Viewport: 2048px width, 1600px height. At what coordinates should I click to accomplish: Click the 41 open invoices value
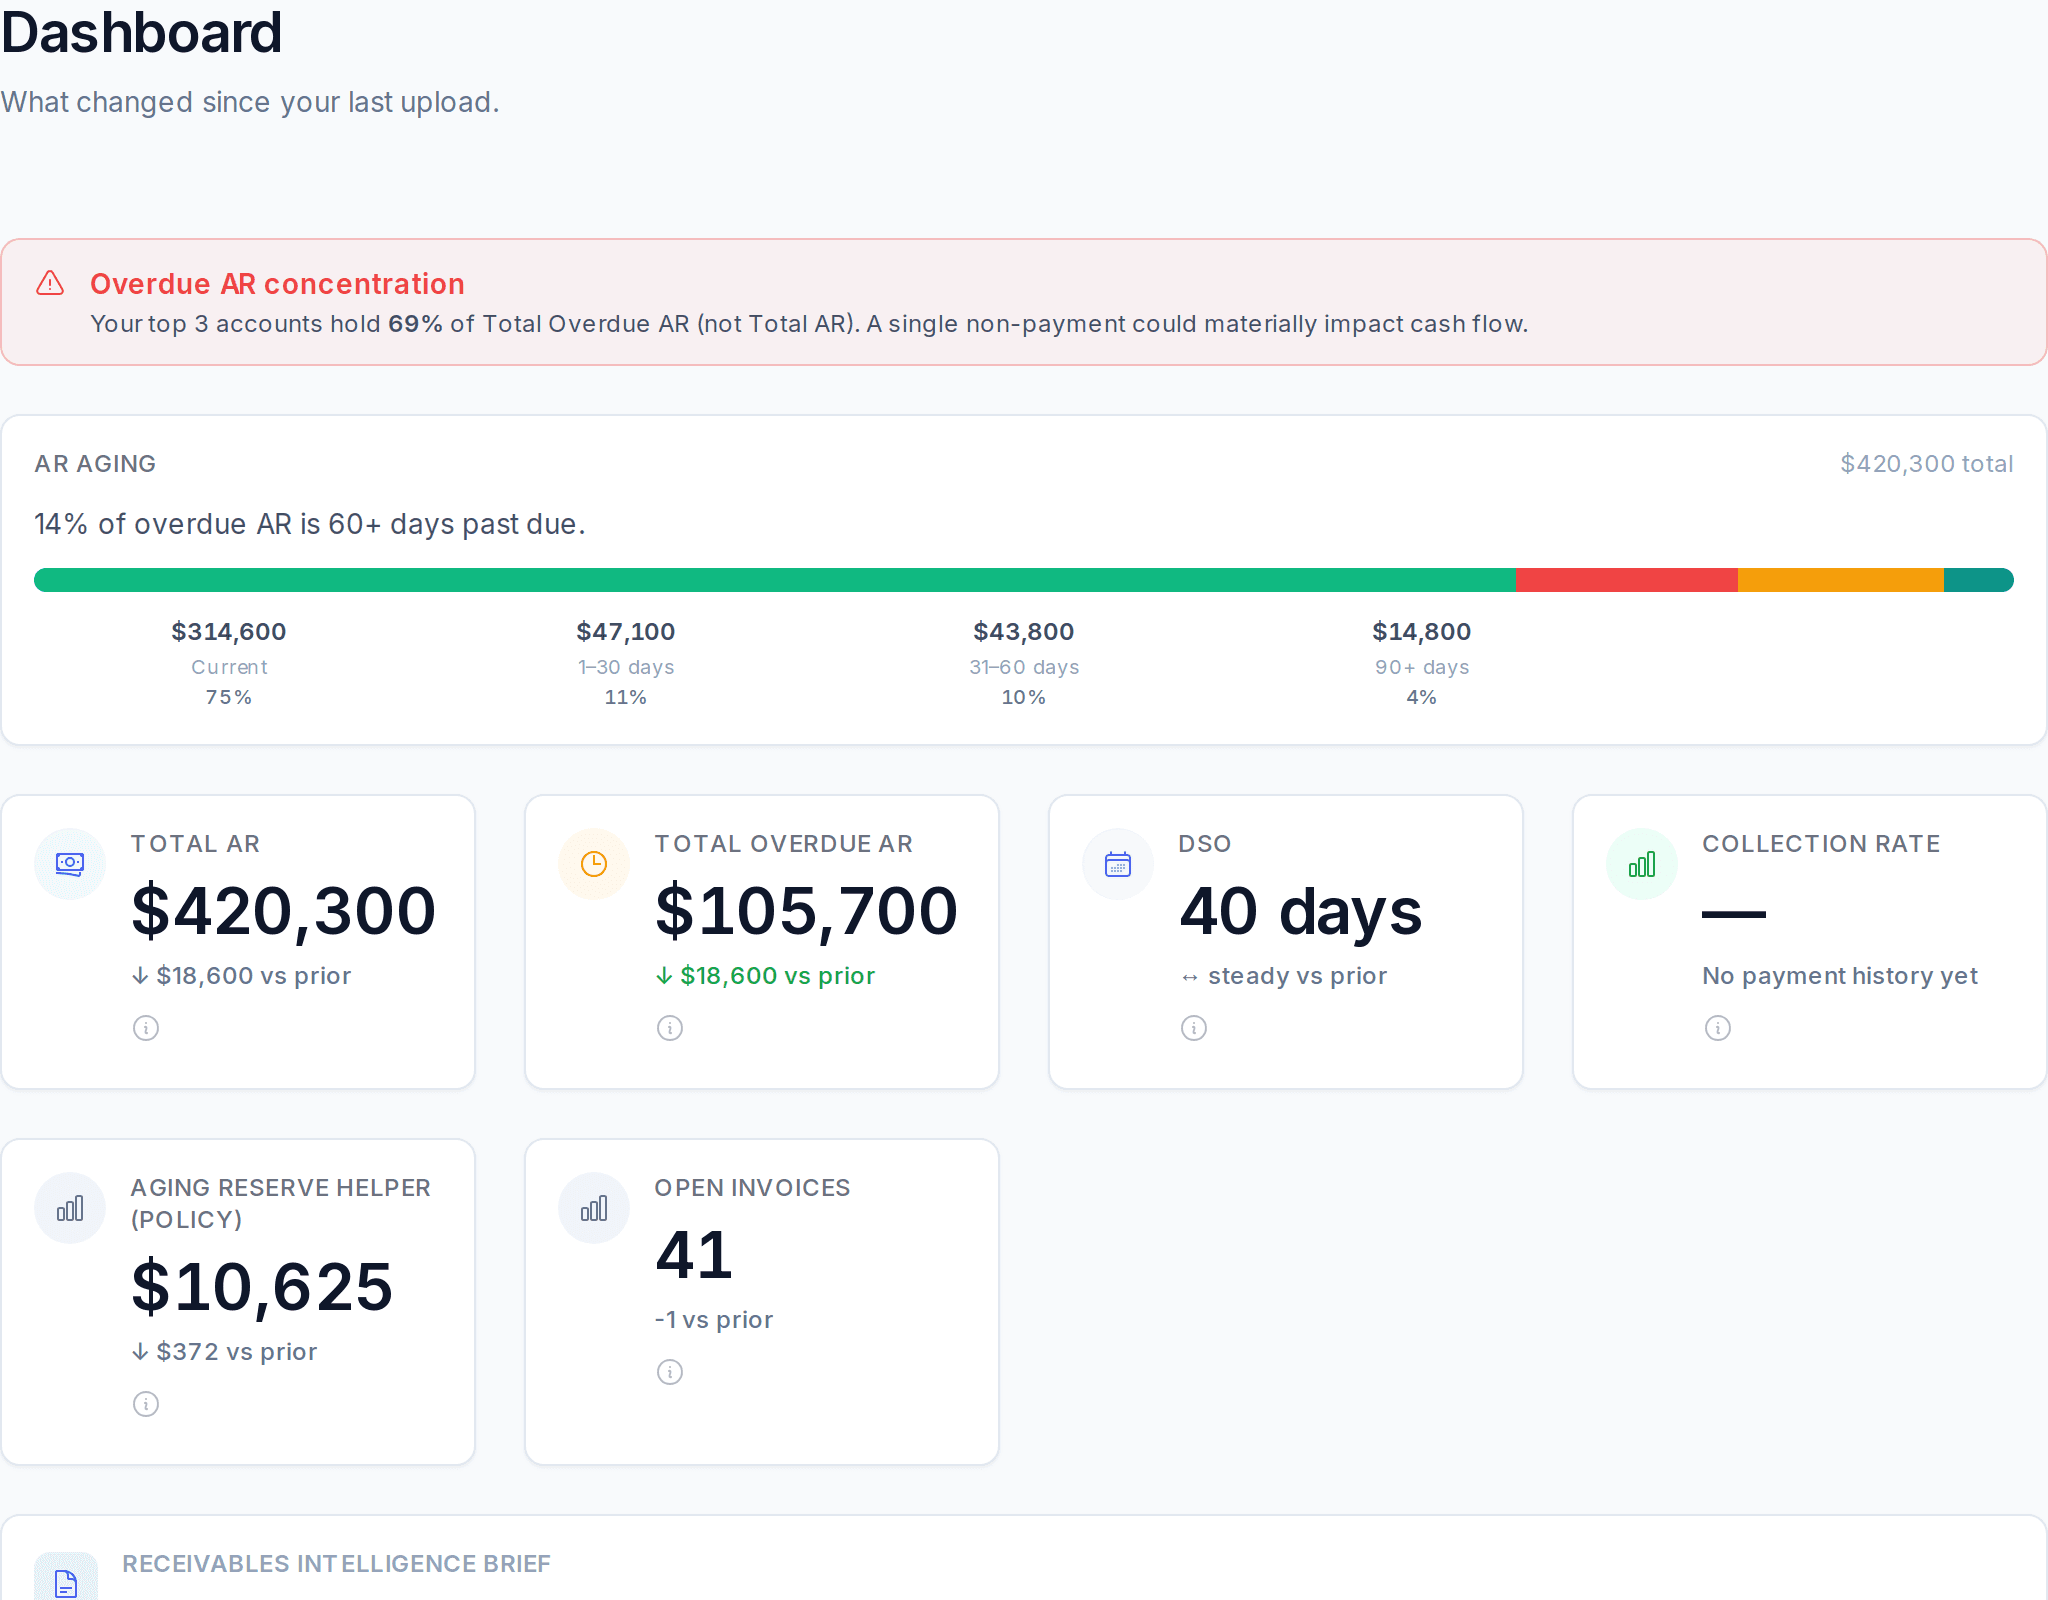pyautogui.click(x=694, y=1255)
